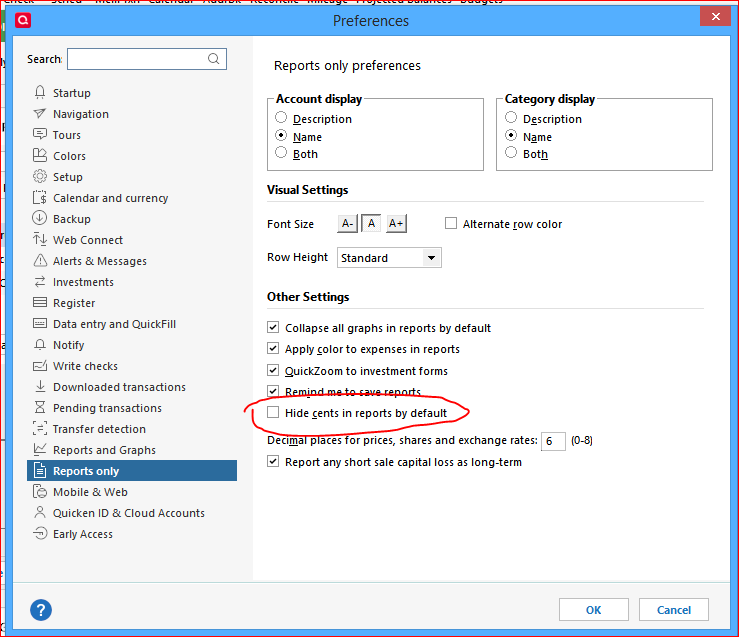The height and width of the screenshot is (637, 739).
Task: Open Colors preferences
Action: (69, 156)
